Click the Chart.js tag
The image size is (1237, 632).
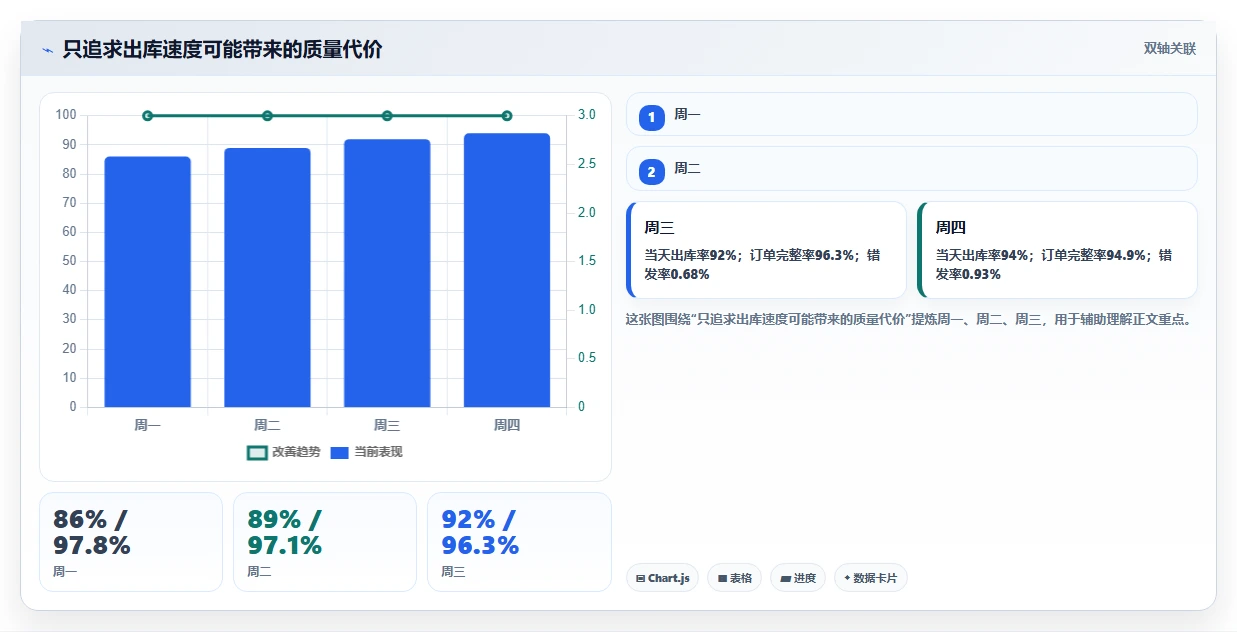point(662,578)
